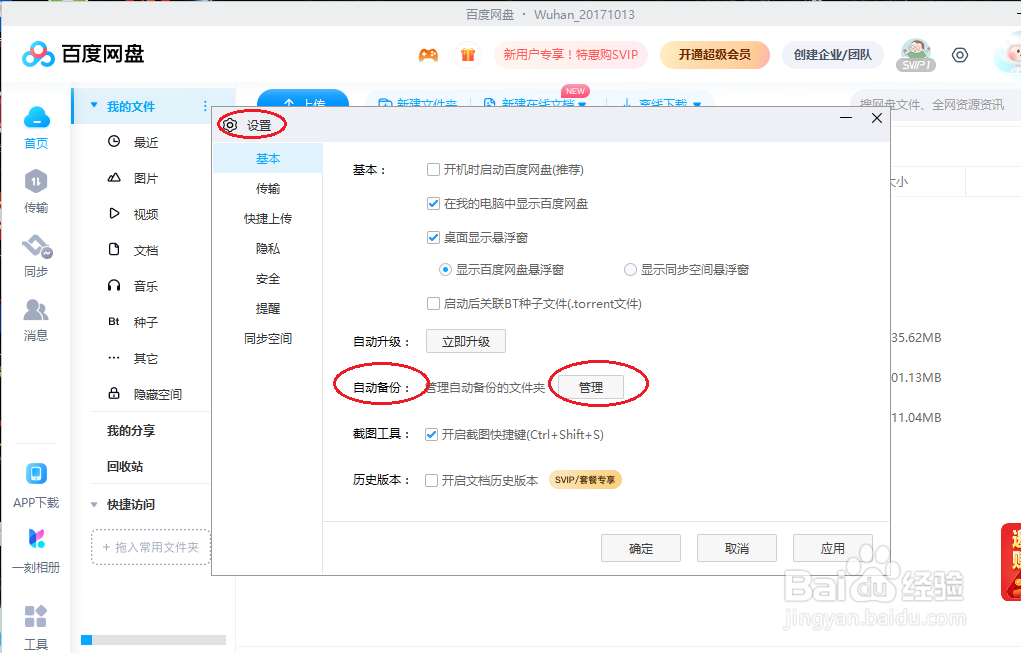This screenshot has height=653, width=1021.
Task: Switch to 隐私 settings tab
Action: pos(268,248)
